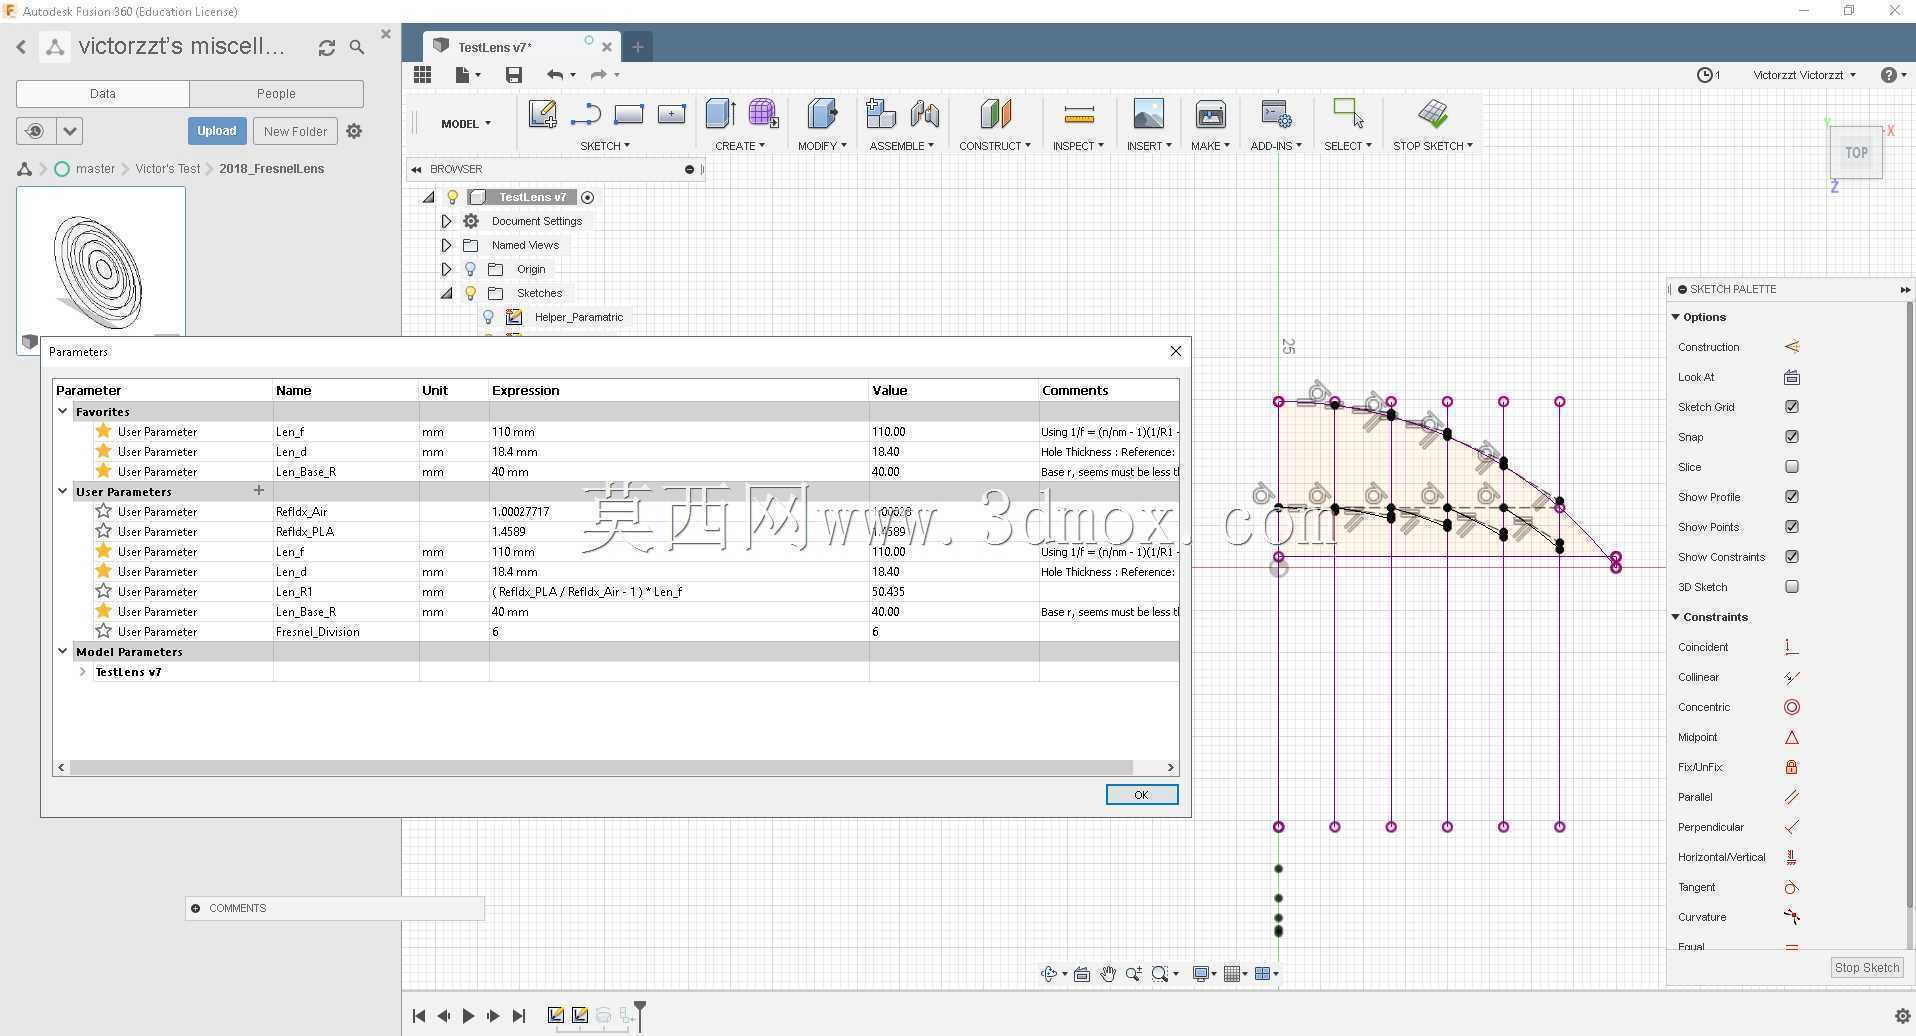
Task: Toggle the Show Profile checkbox
Action: tap(1792, 497)
